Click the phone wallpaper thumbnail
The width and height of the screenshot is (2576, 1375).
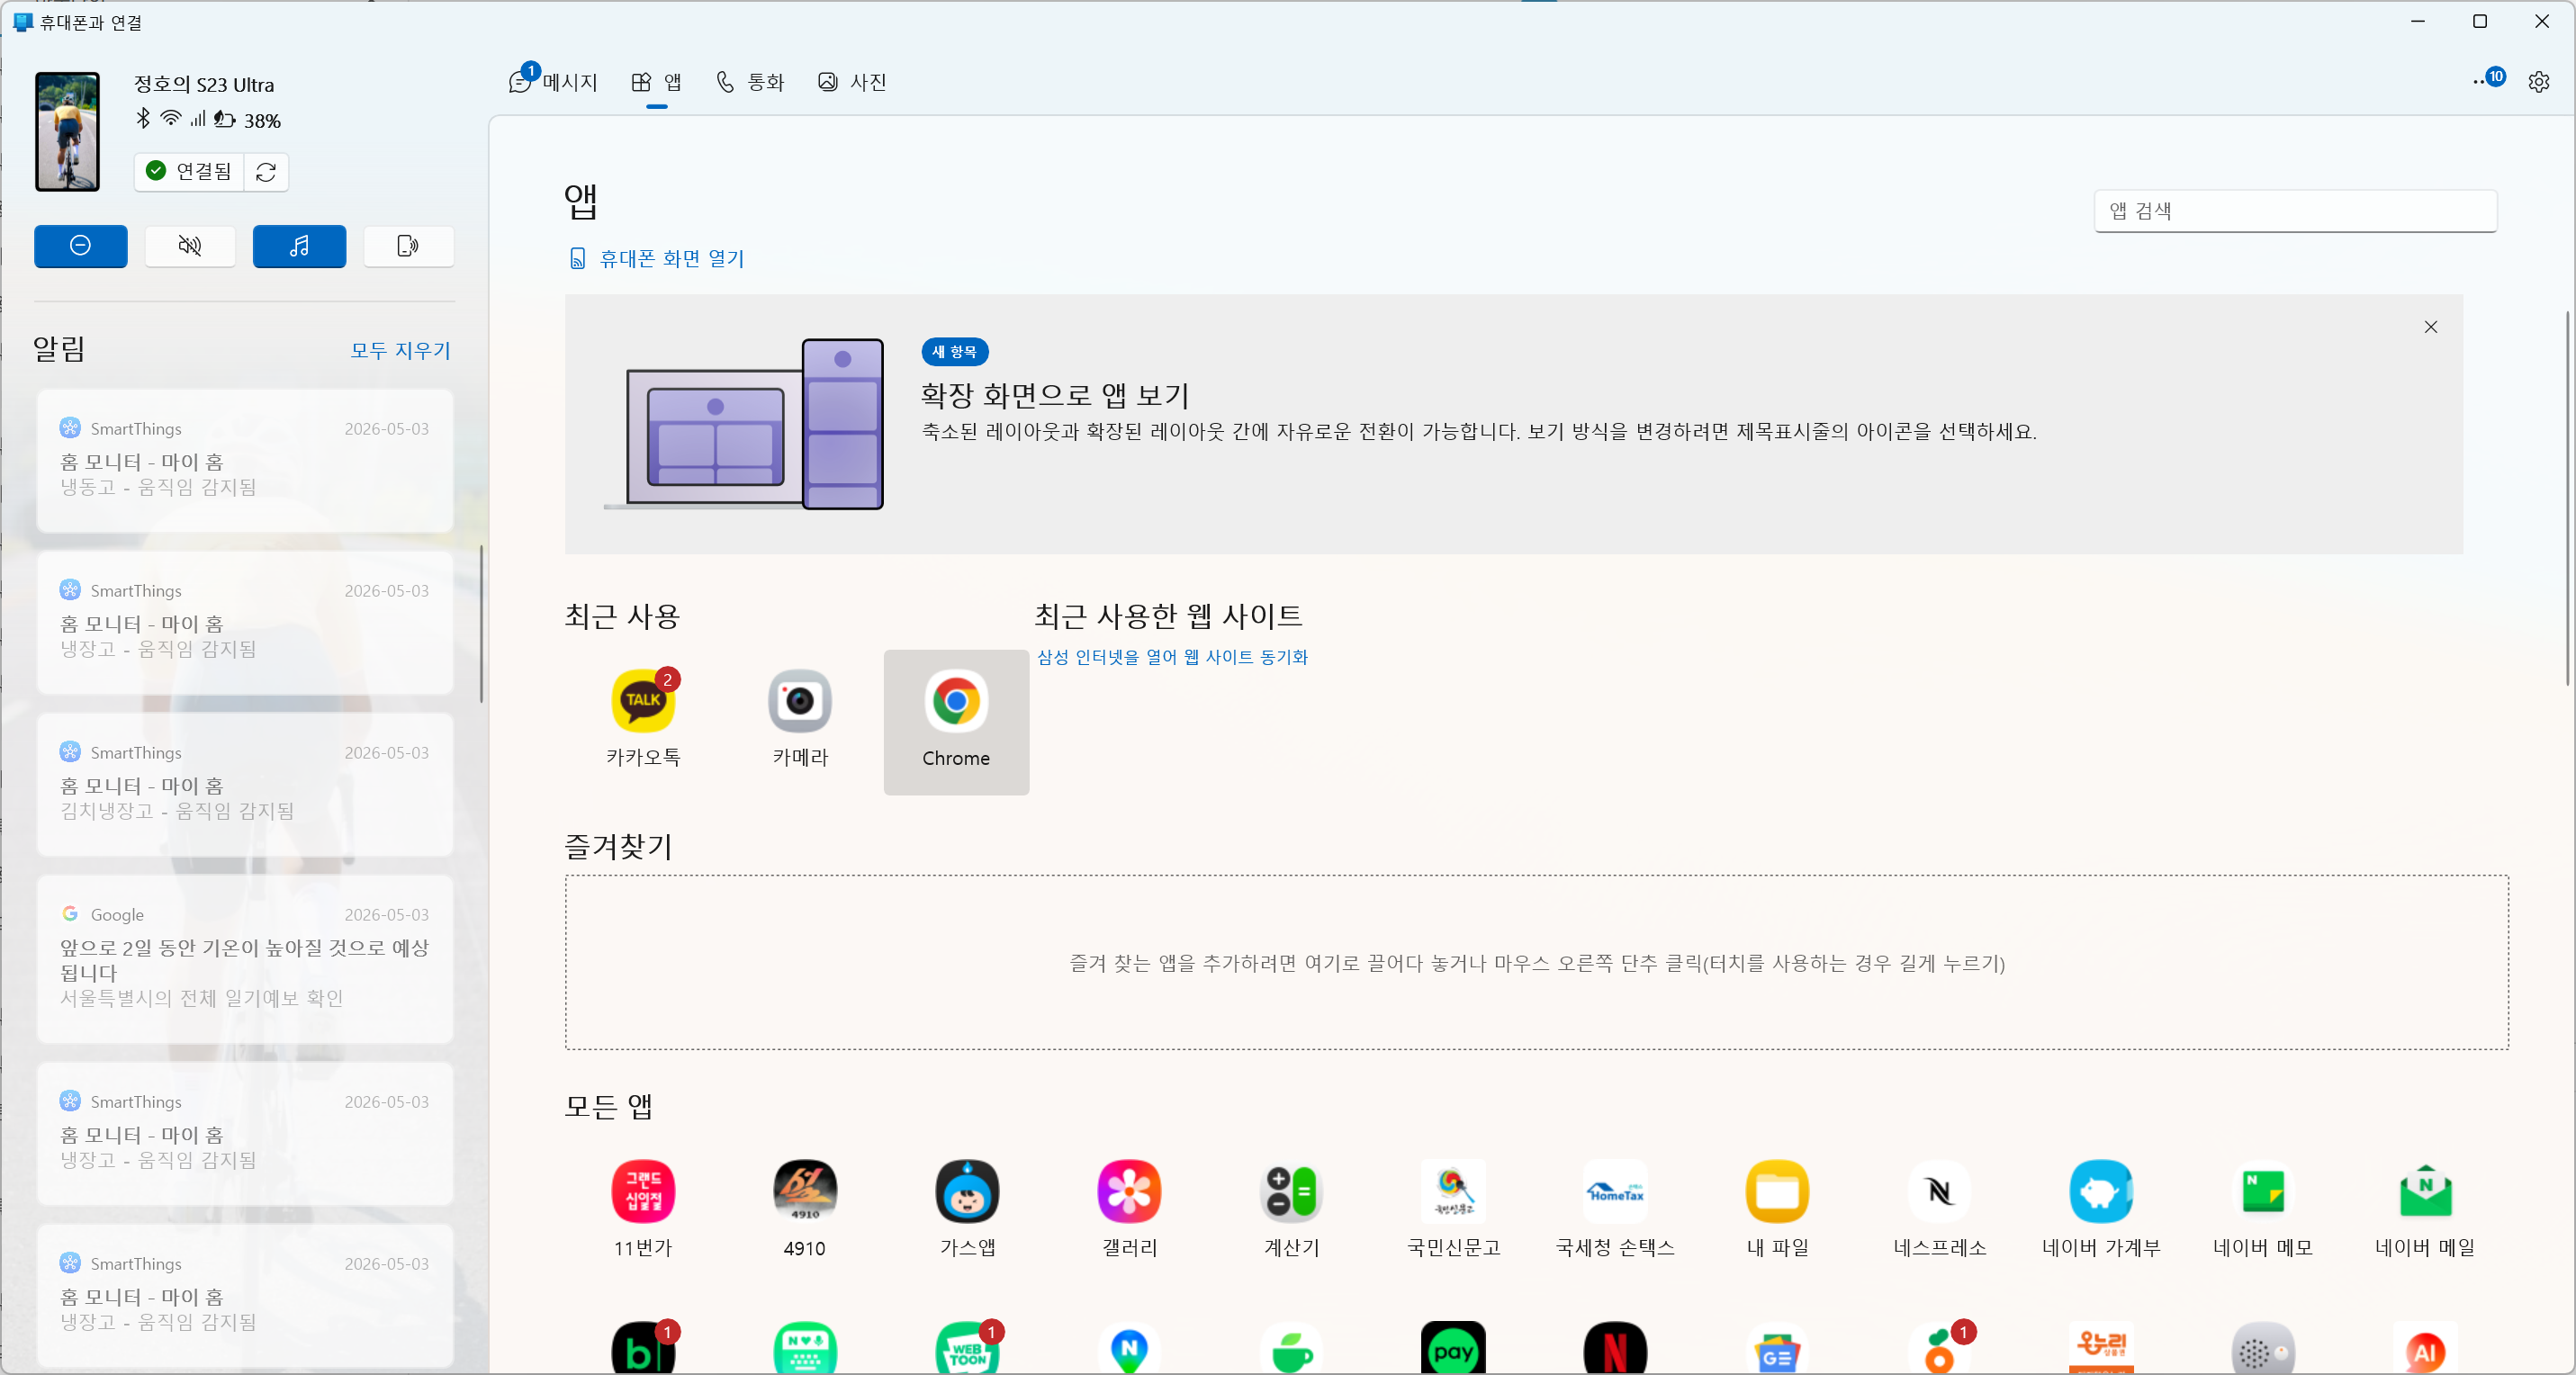pyautogui.click(x=68, y=131)
